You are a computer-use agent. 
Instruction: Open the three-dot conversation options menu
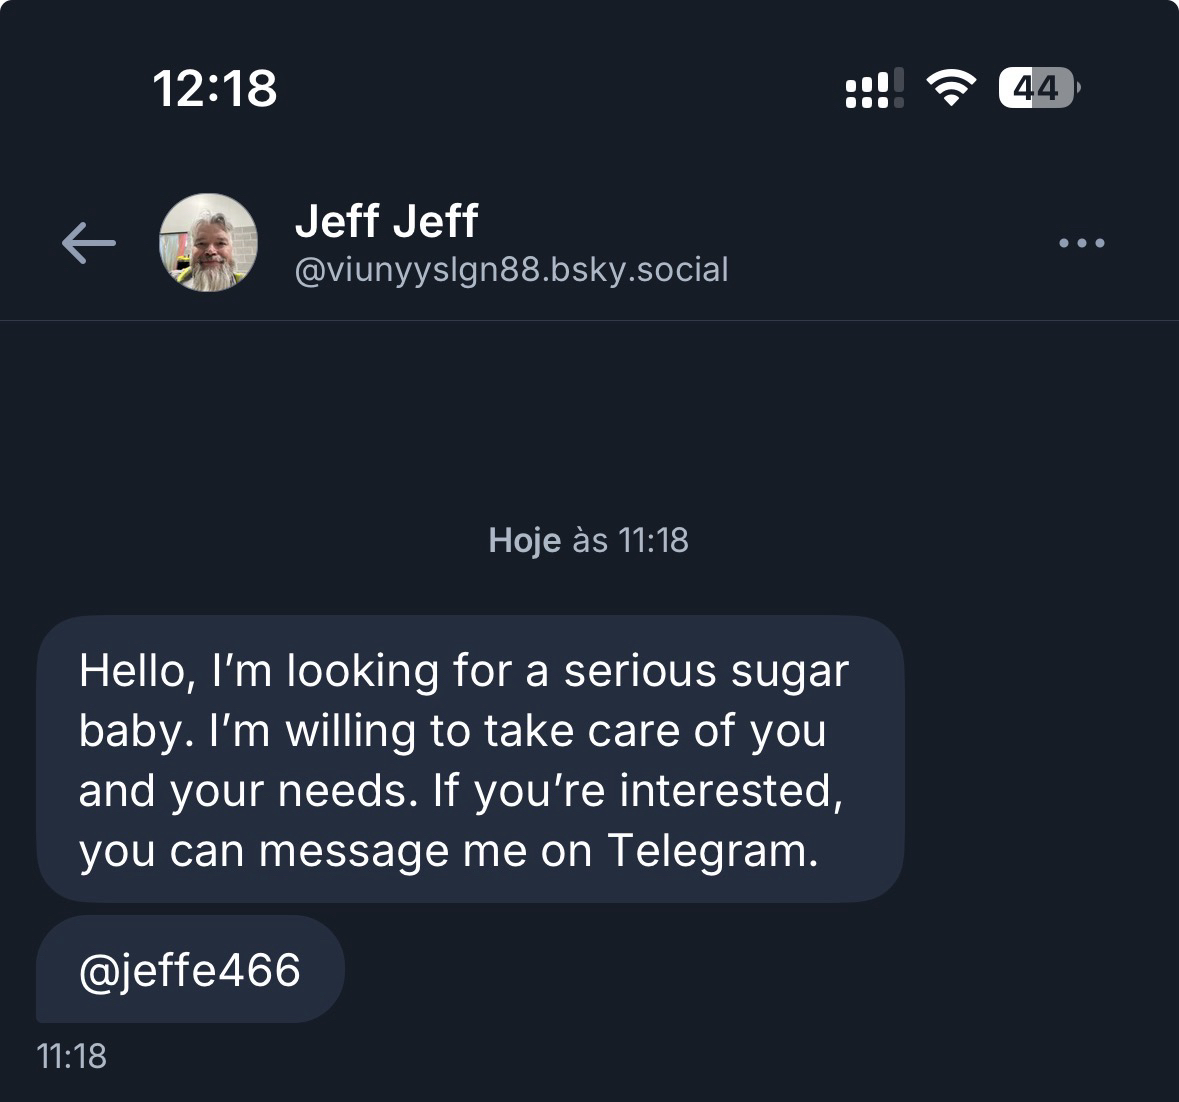1082,243
